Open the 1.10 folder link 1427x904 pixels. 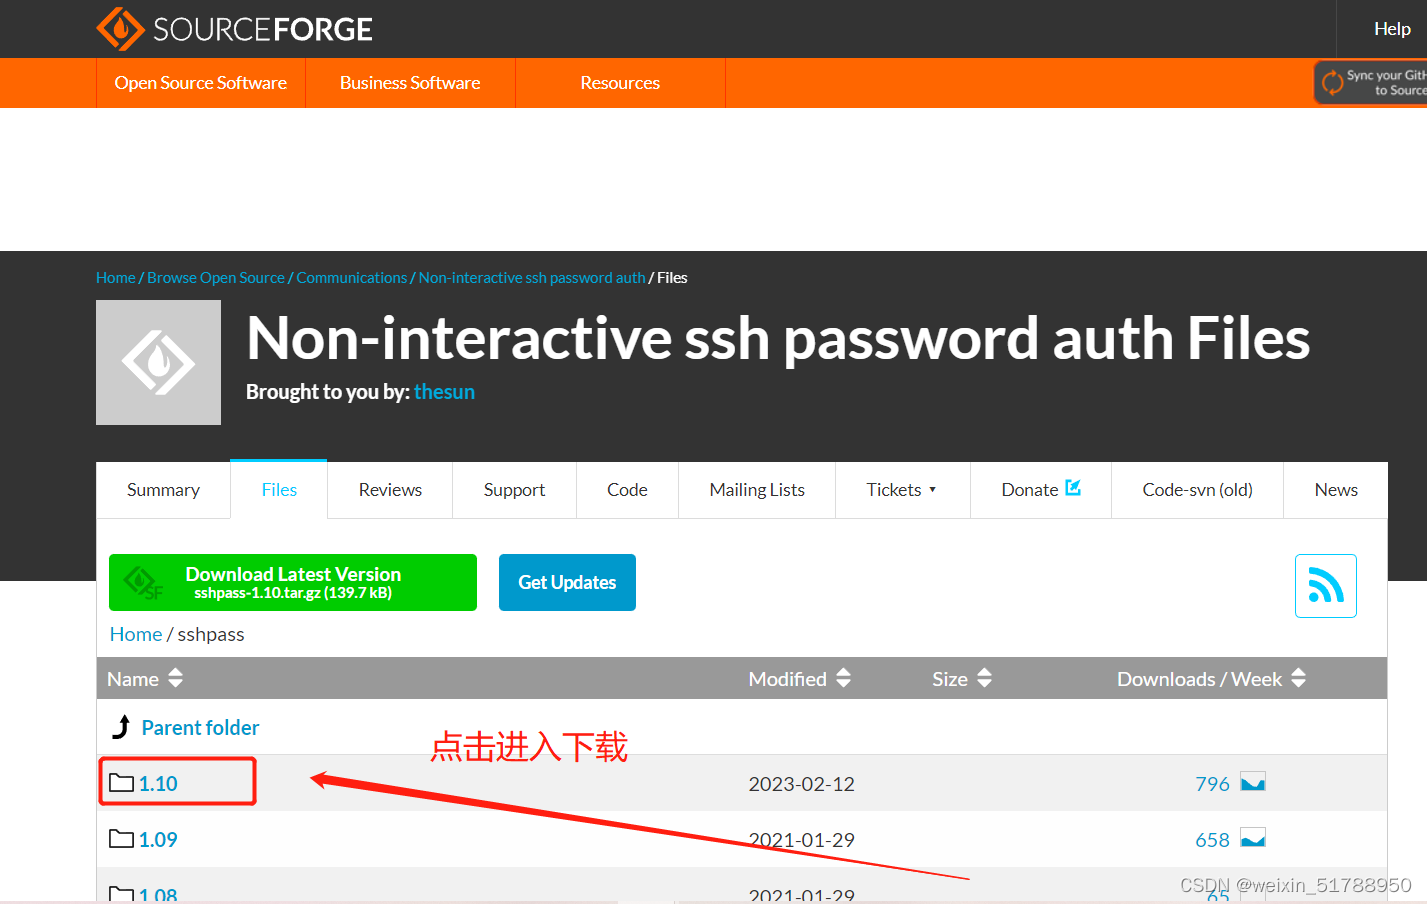158,783
